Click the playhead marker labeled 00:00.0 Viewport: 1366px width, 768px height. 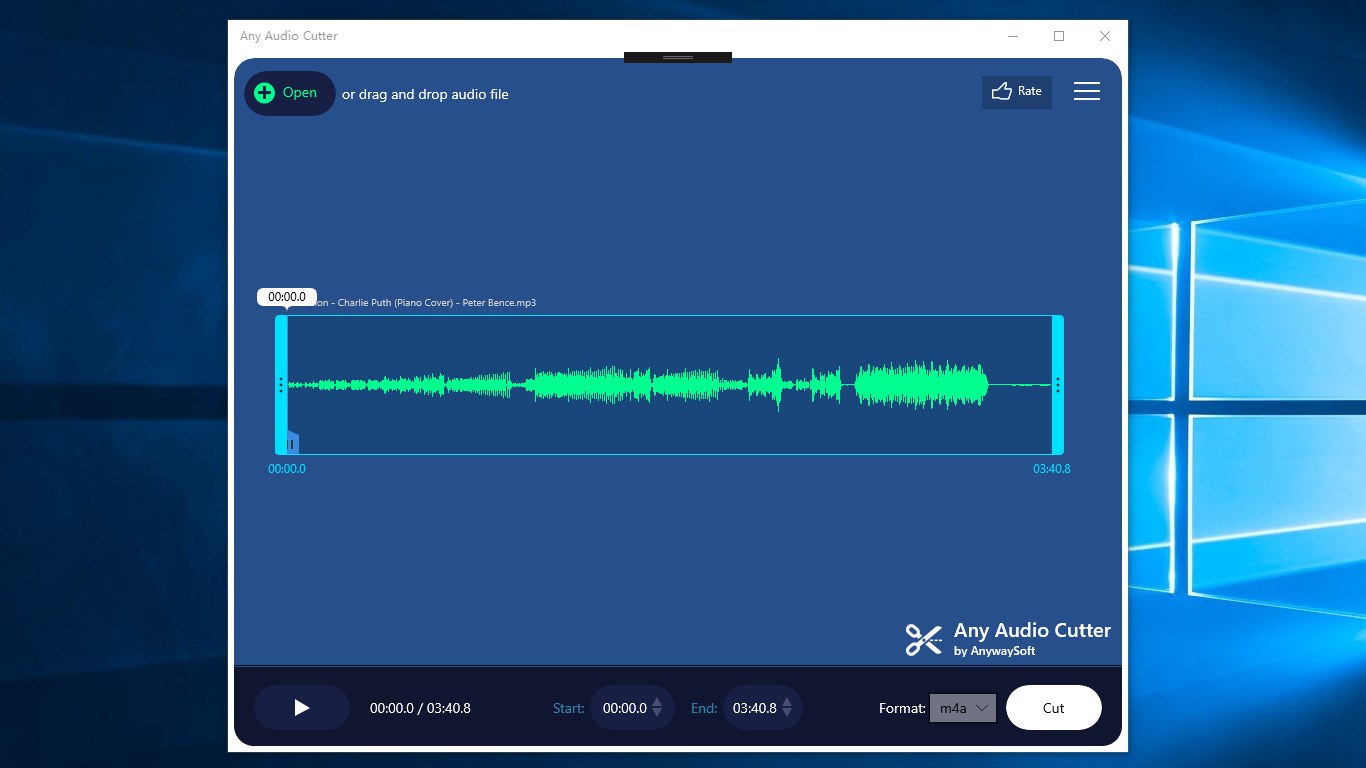[x=287, y=297]
